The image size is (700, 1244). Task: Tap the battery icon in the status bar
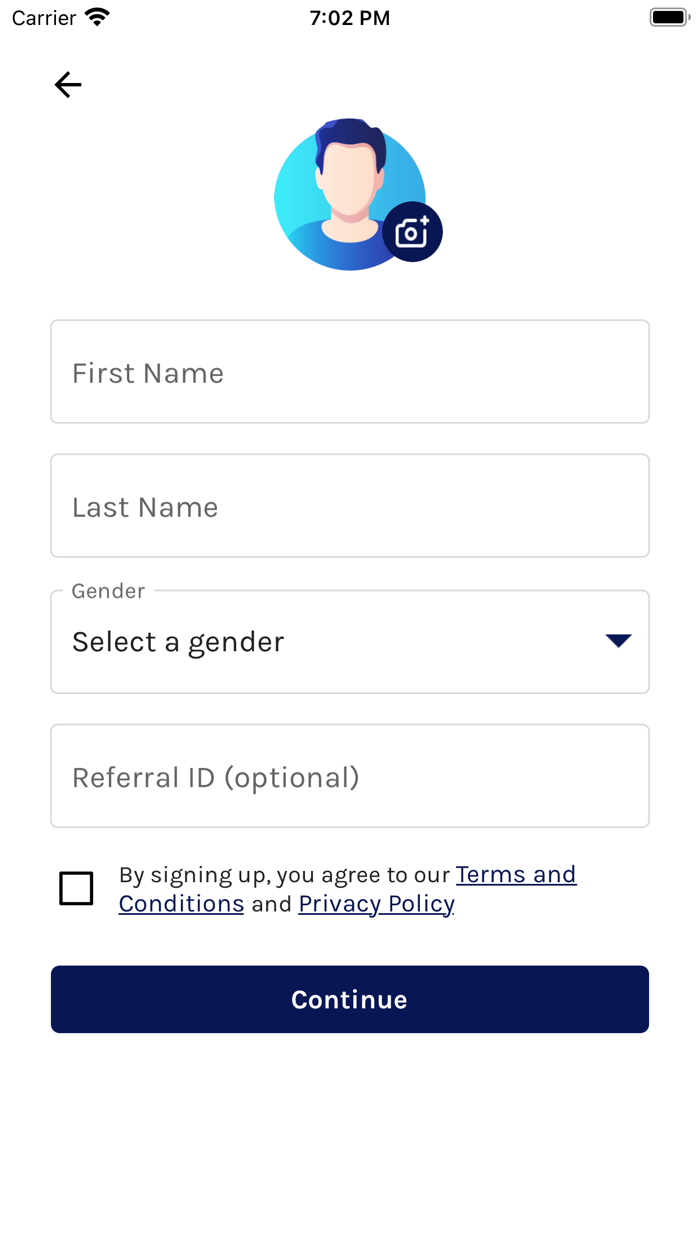coord(669,18)
